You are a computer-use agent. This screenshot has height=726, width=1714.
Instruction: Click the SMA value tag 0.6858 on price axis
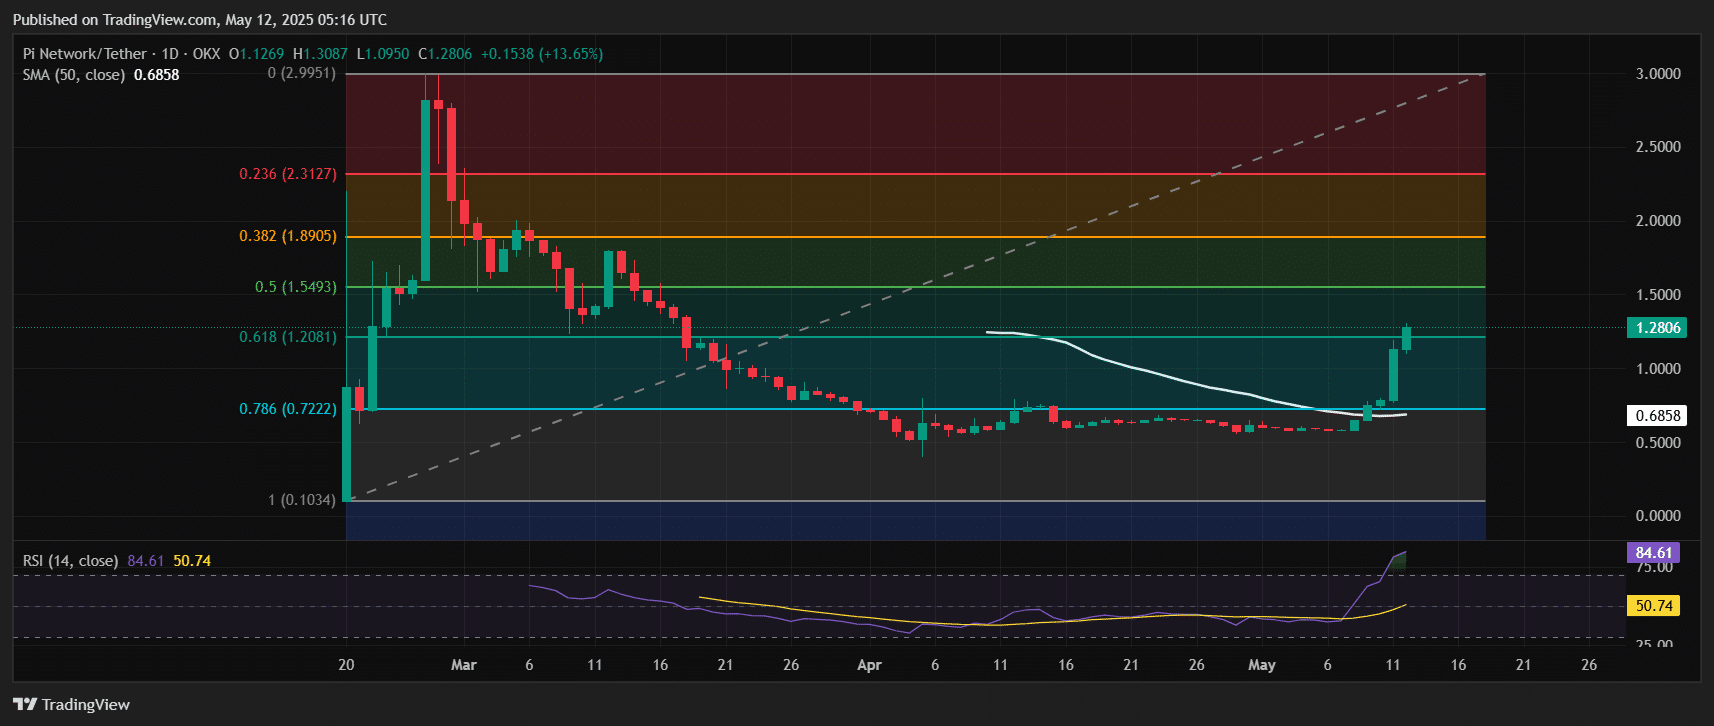pos(1657,415)
